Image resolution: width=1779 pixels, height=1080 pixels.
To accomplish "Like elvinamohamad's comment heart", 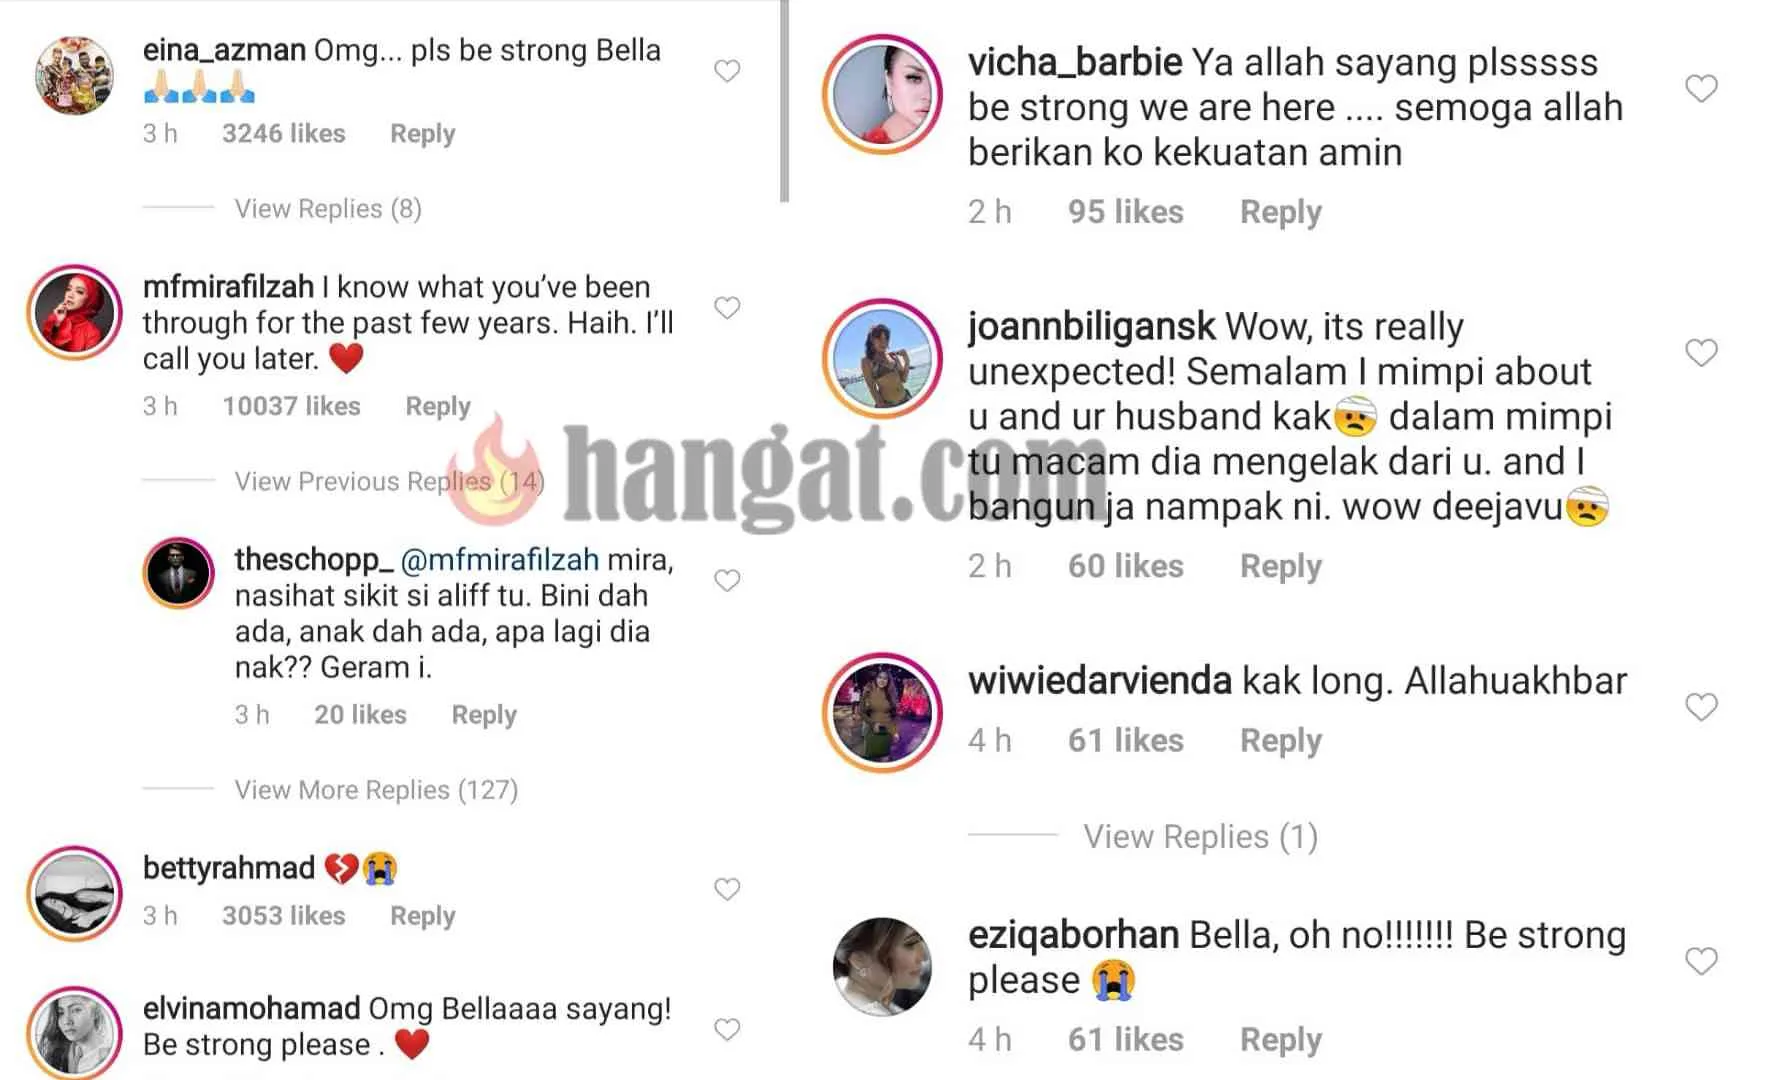I will (727, 1030).
